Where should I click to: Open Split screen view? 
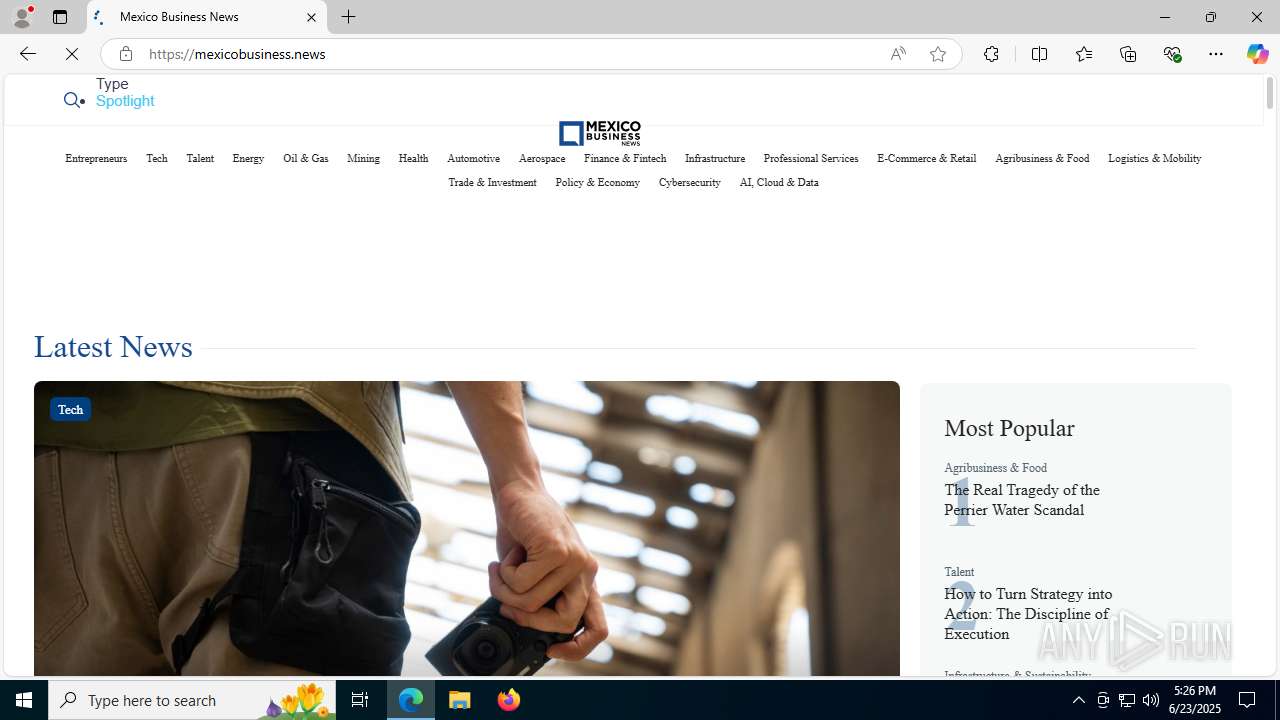(1039, 54)
